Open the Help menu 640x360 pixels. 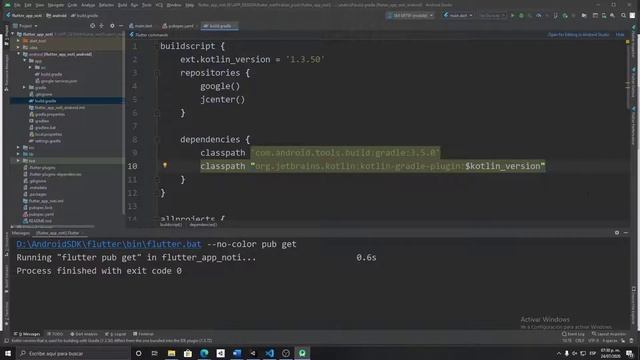point(190,5)
